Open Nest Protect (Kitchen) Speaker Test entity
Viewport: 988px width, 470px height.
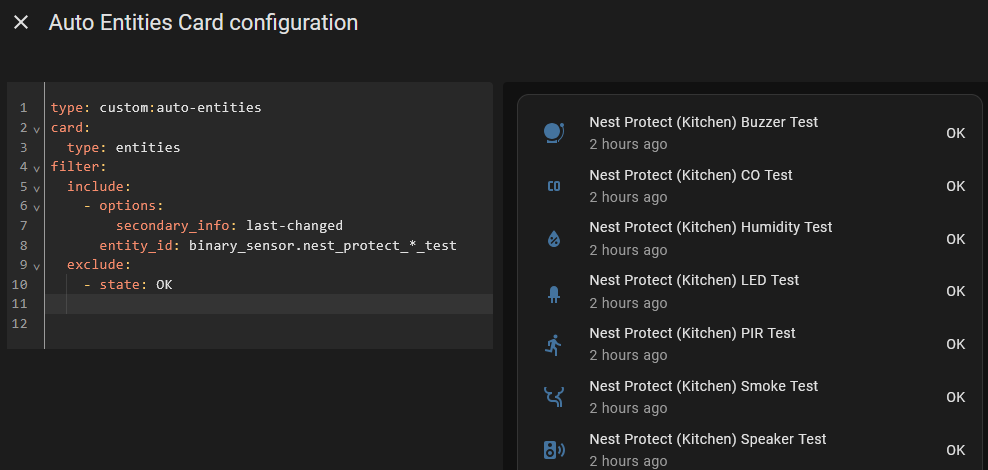pos(708,439)
